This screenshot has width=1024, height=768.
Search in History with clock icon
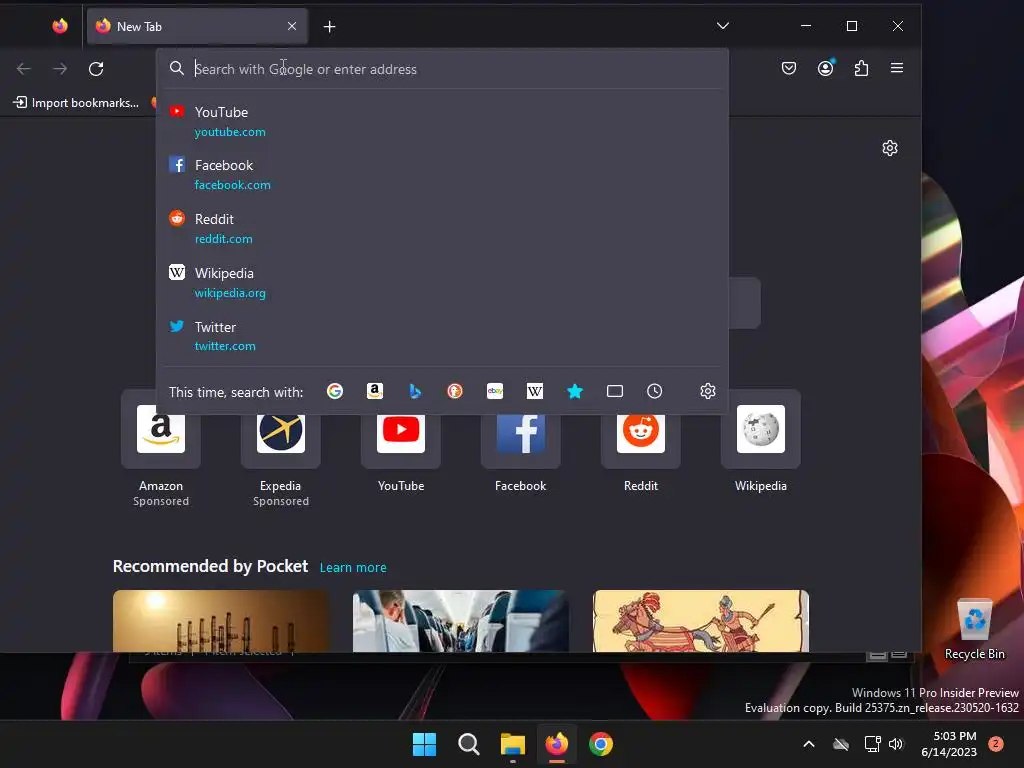[x=654, y=391]
